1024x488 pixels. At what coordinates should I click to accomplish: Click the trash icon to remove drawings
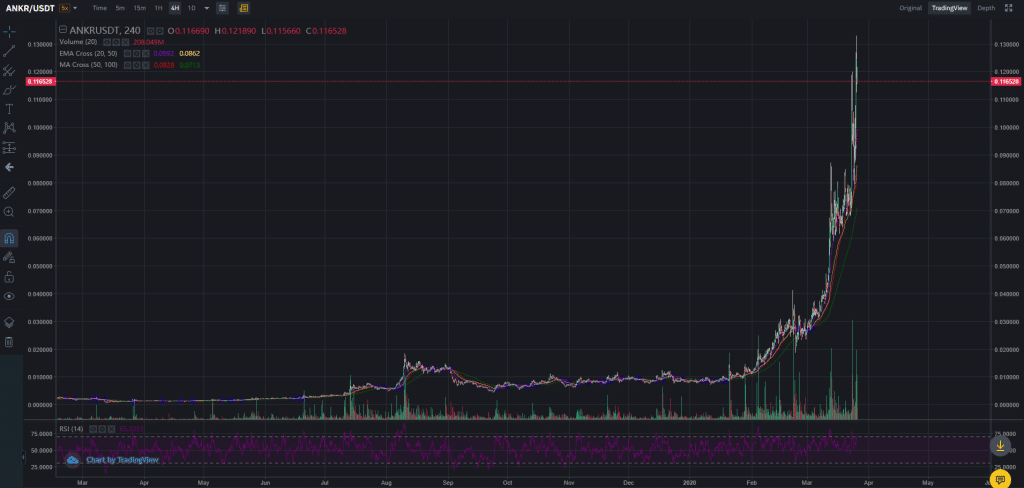tap(9, 342)
